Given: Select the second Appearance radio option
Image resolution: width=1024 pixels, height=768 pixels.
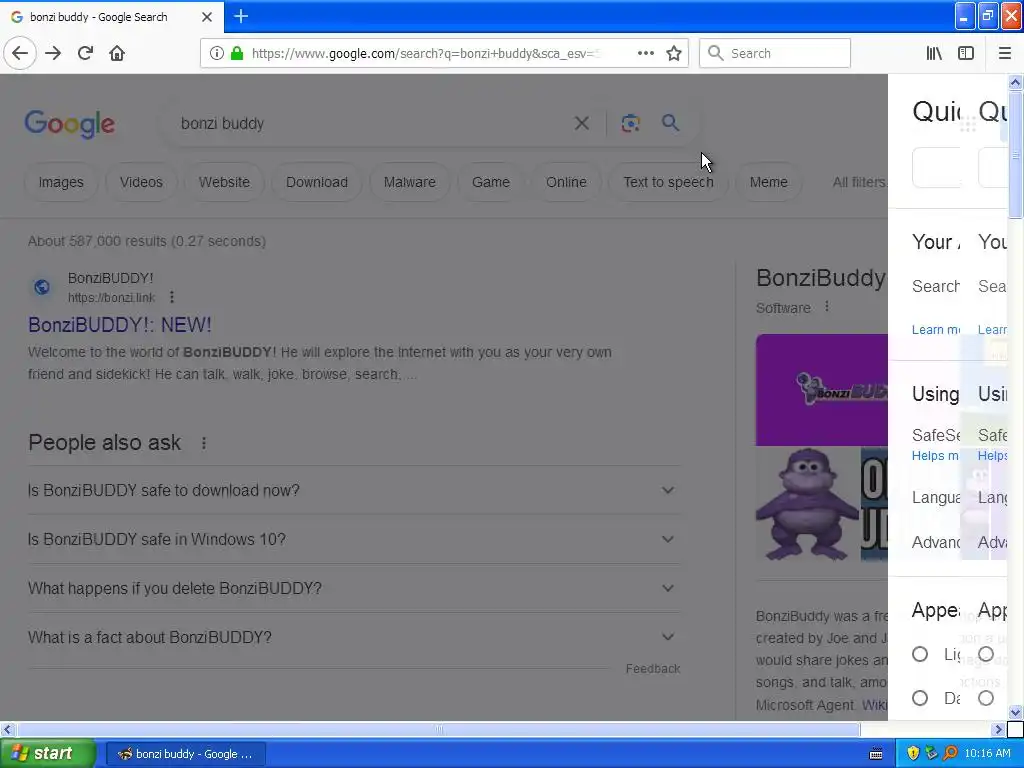Looking at the screenshot, I should click(920, 698).
